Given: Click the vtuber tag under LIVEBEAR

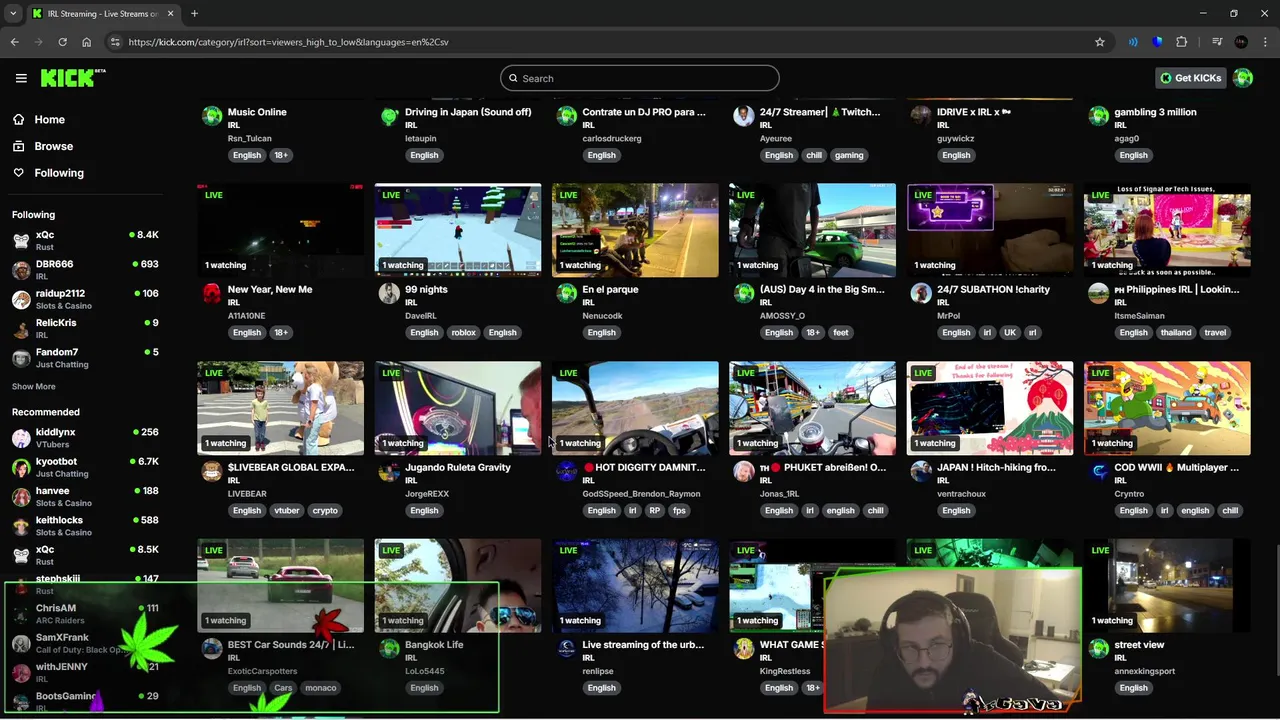Looking at the screenshot, I should click(x=286, y=511).
